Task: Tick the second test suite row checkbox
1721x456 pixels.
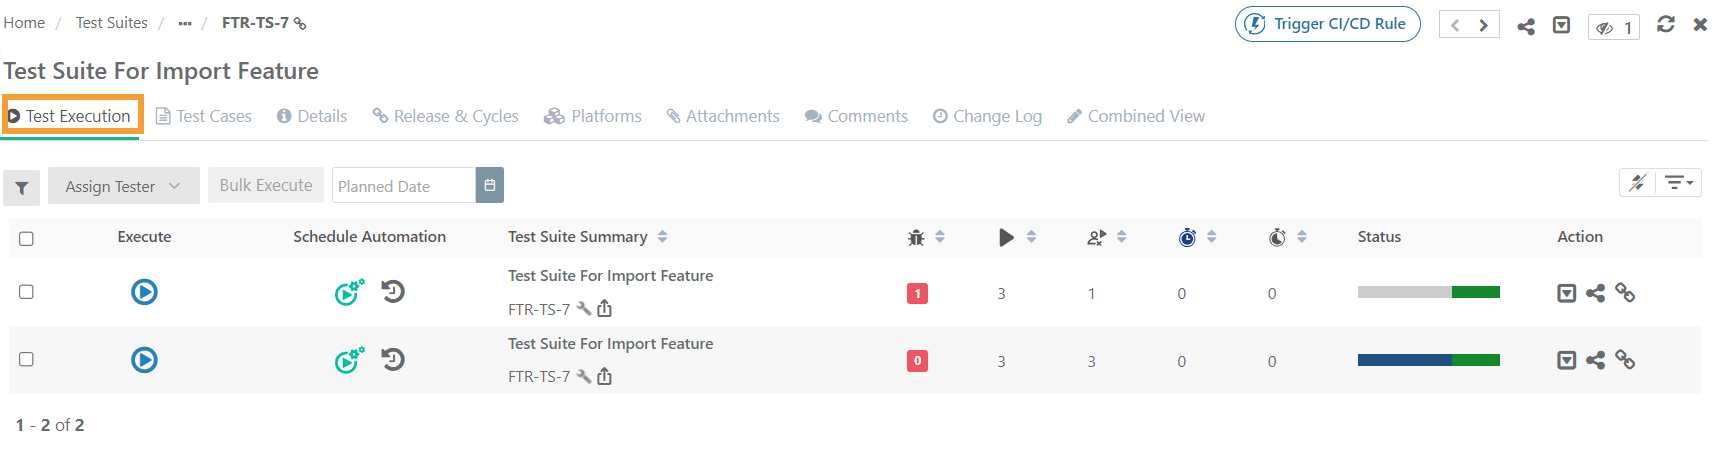Action: pos(27,360)
